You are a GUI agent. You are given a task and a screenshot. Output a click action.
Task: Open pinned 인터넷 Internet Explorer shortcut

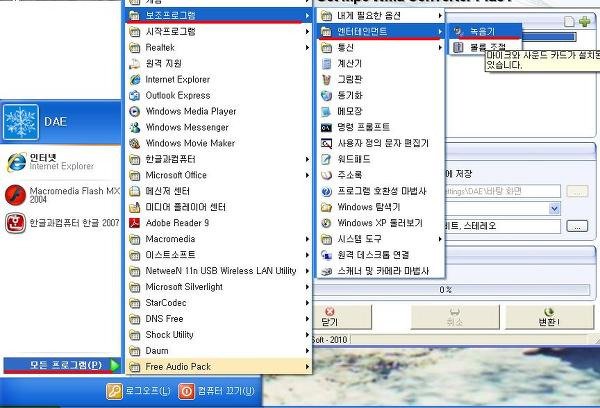(61, 162)
